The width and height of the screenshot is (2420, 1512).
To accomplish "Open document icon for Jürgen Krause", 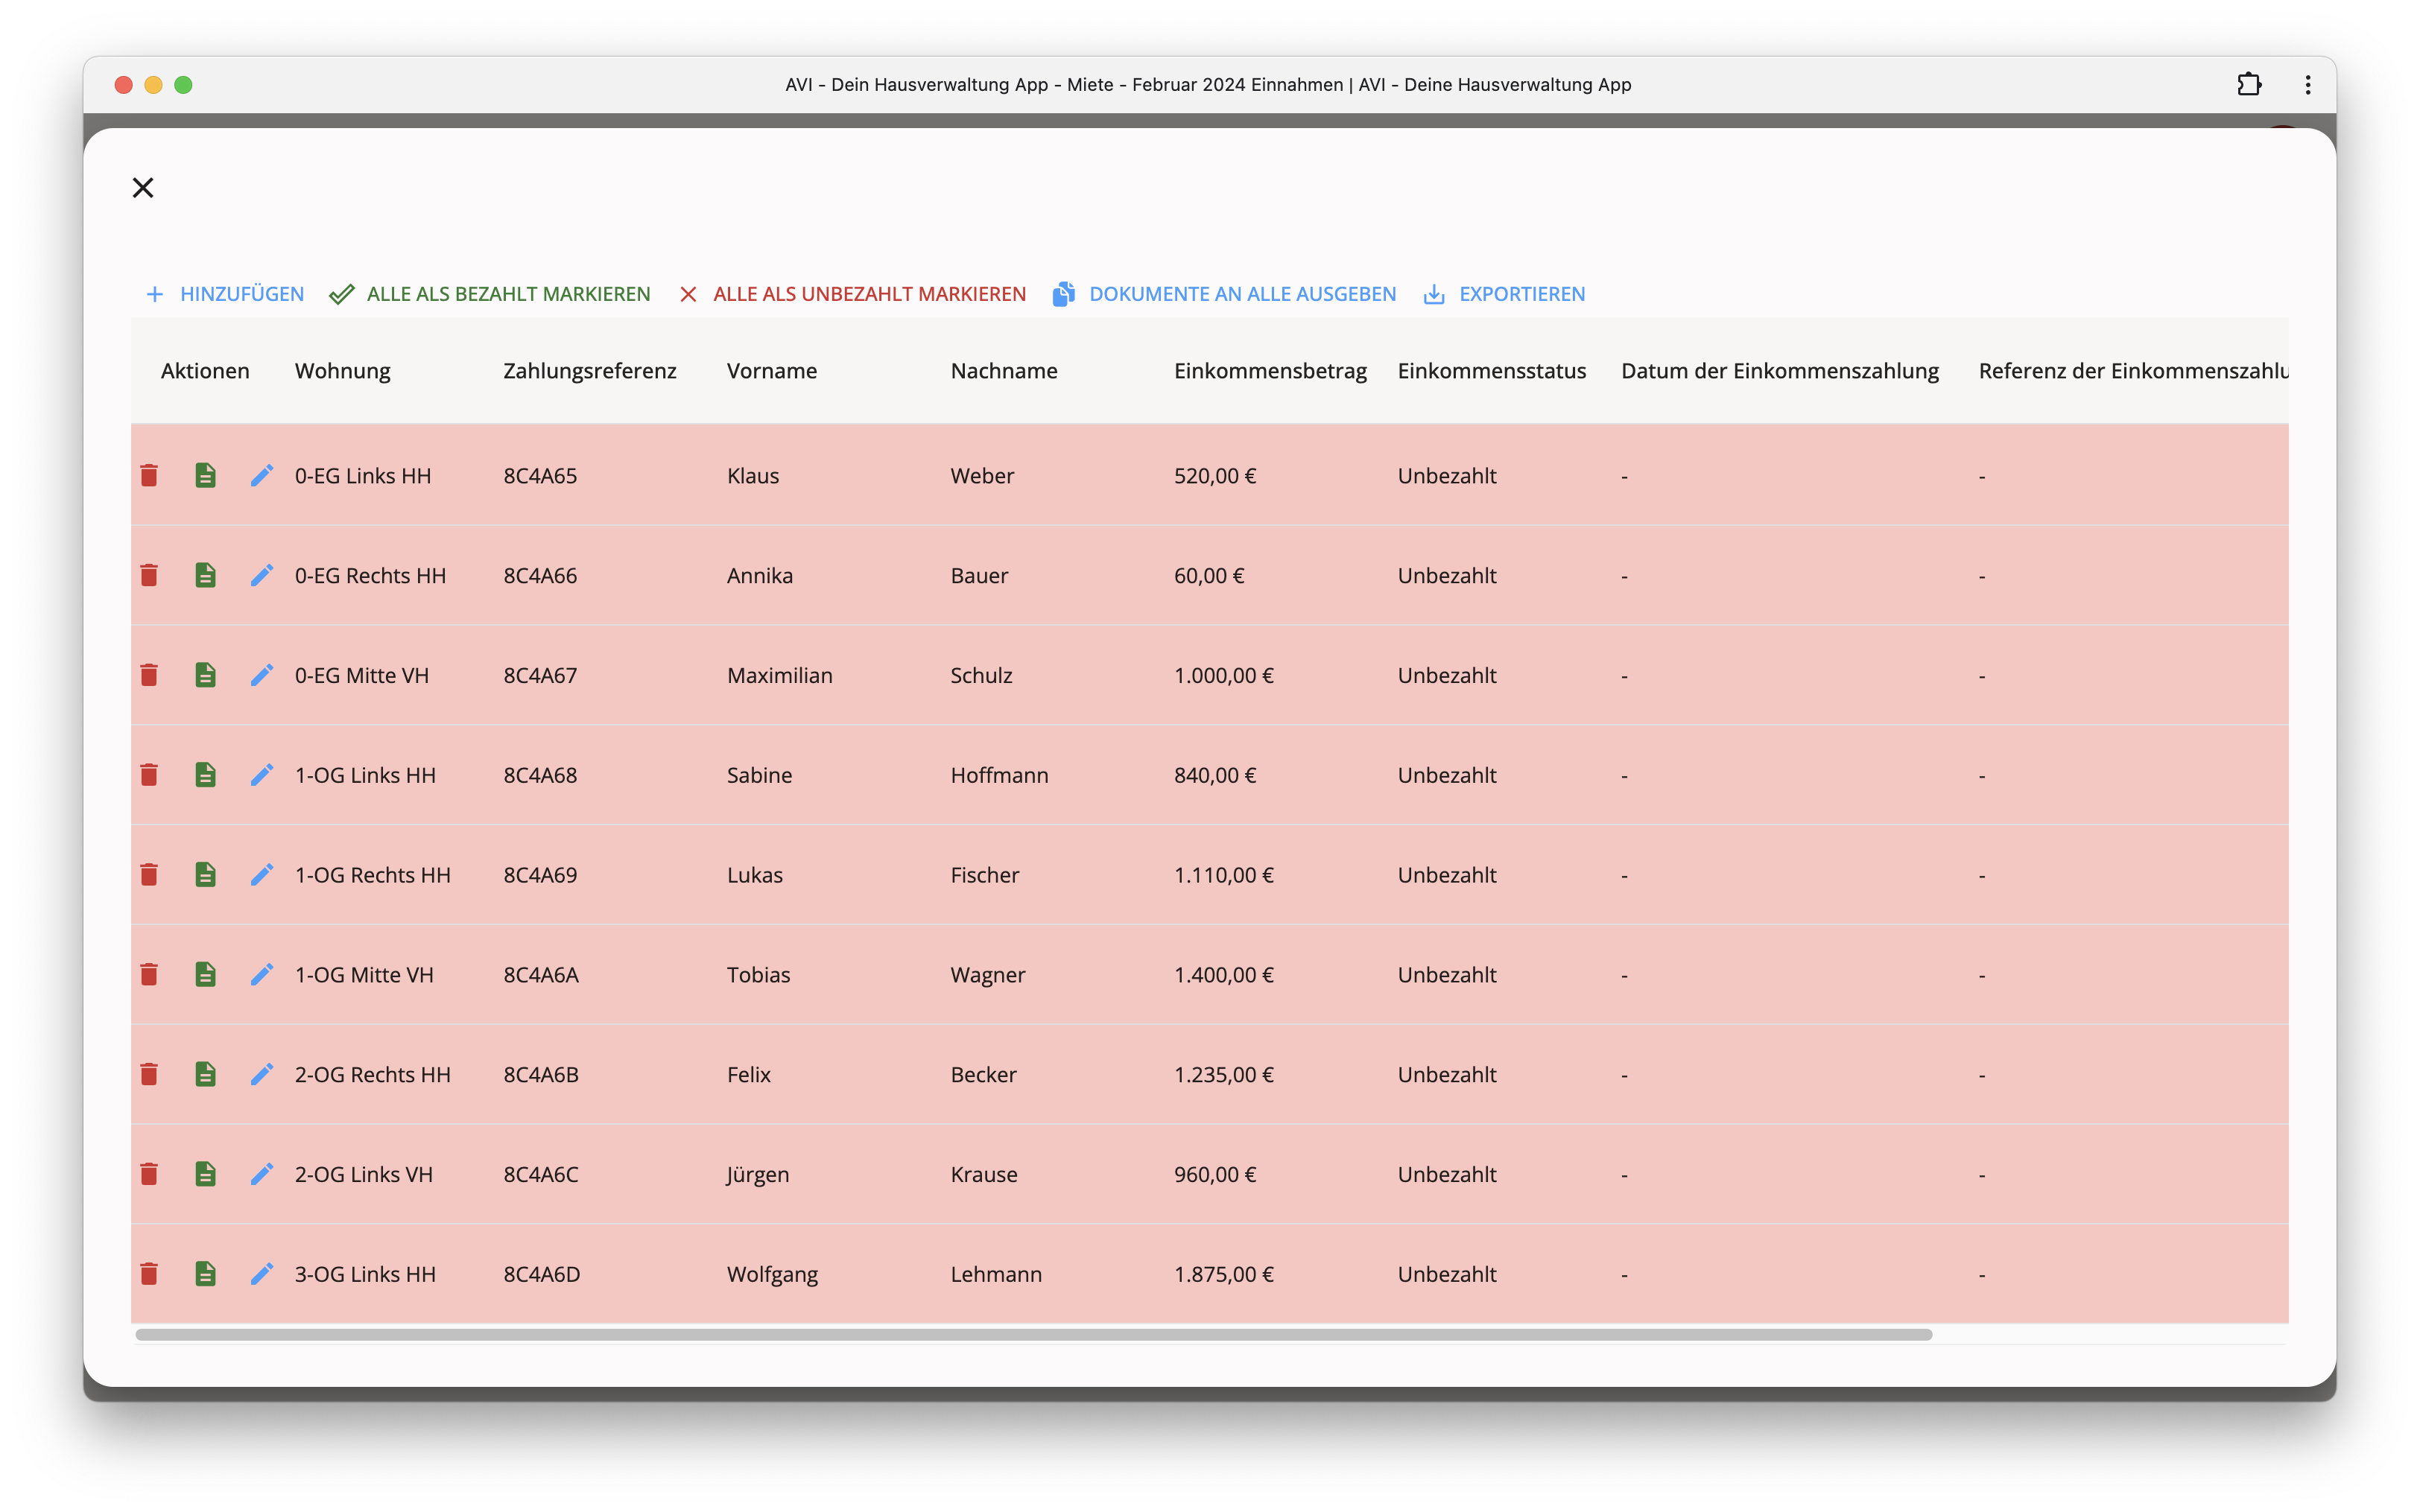I will coord(205,1174).
